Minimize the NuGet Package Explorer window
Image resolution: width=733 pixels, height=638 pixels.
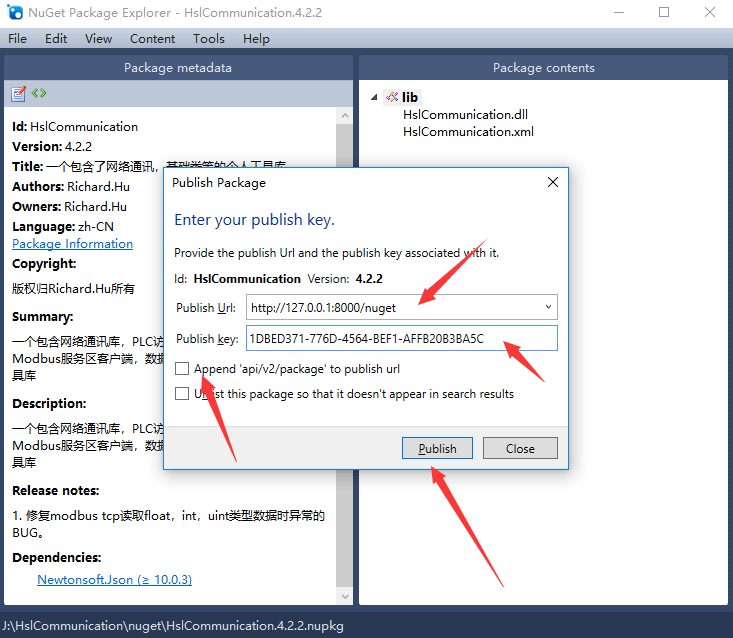(x=619, y=13)
